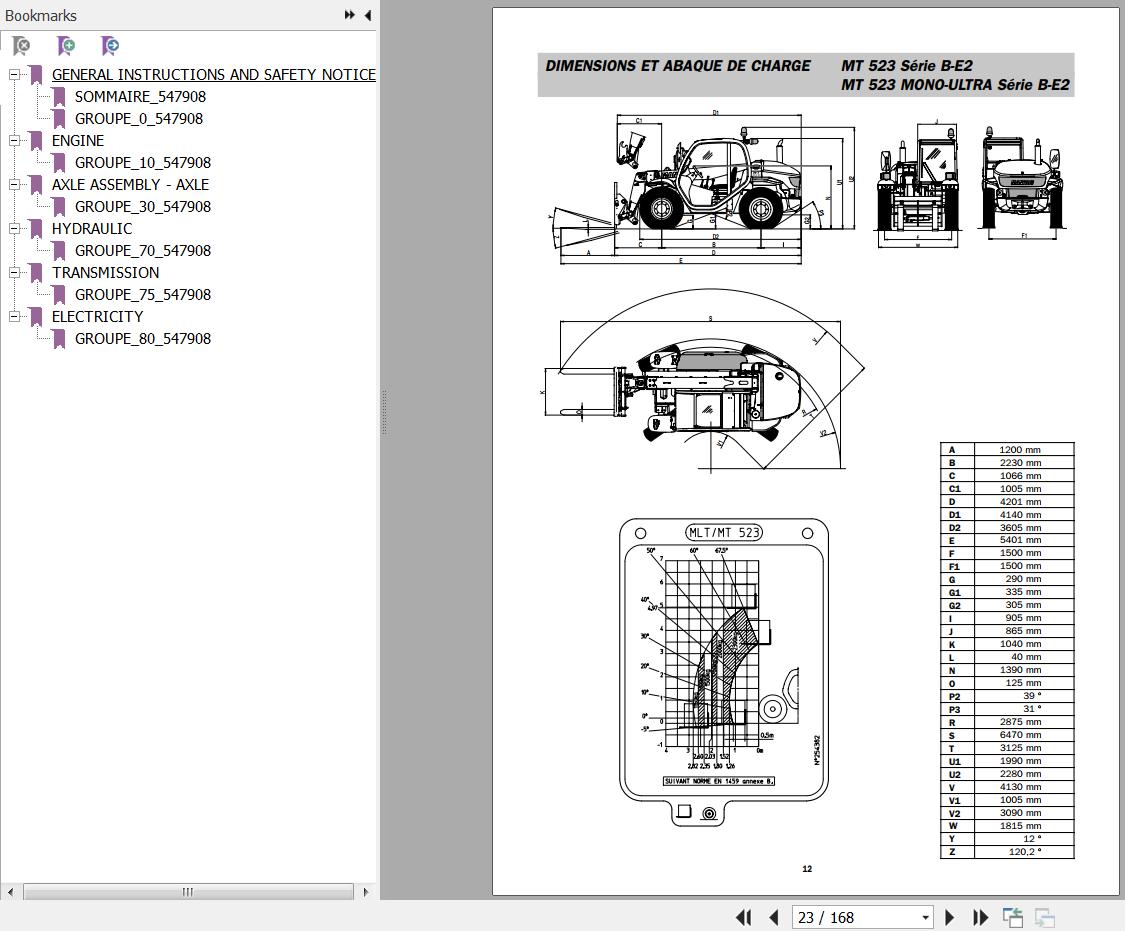This screenshot has width=1125, height=931.
Task: Open the GROUPE_80_547908 bookmark
Action: pyautogui.click(x=143, y=339)
